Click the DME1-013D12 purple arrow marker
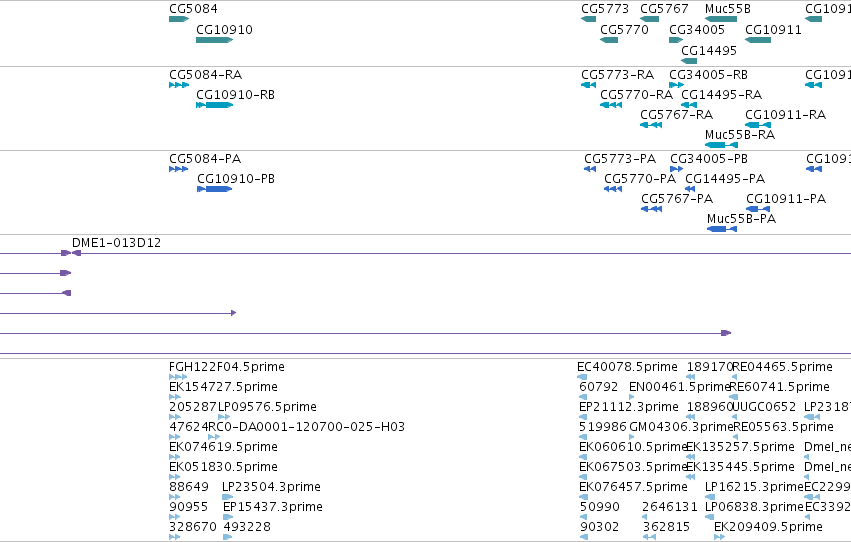Image resolution: width=851 pixels, height=542 pixels. [x=71, y=253]
